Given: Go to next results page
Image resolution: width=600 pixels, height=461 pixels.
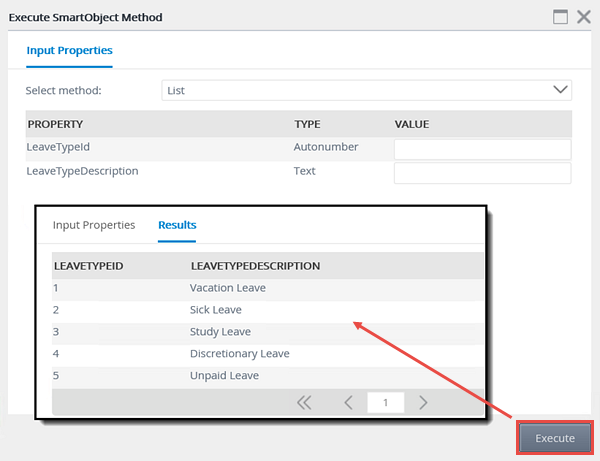Looking at the screenshot, I should (423, 402).
